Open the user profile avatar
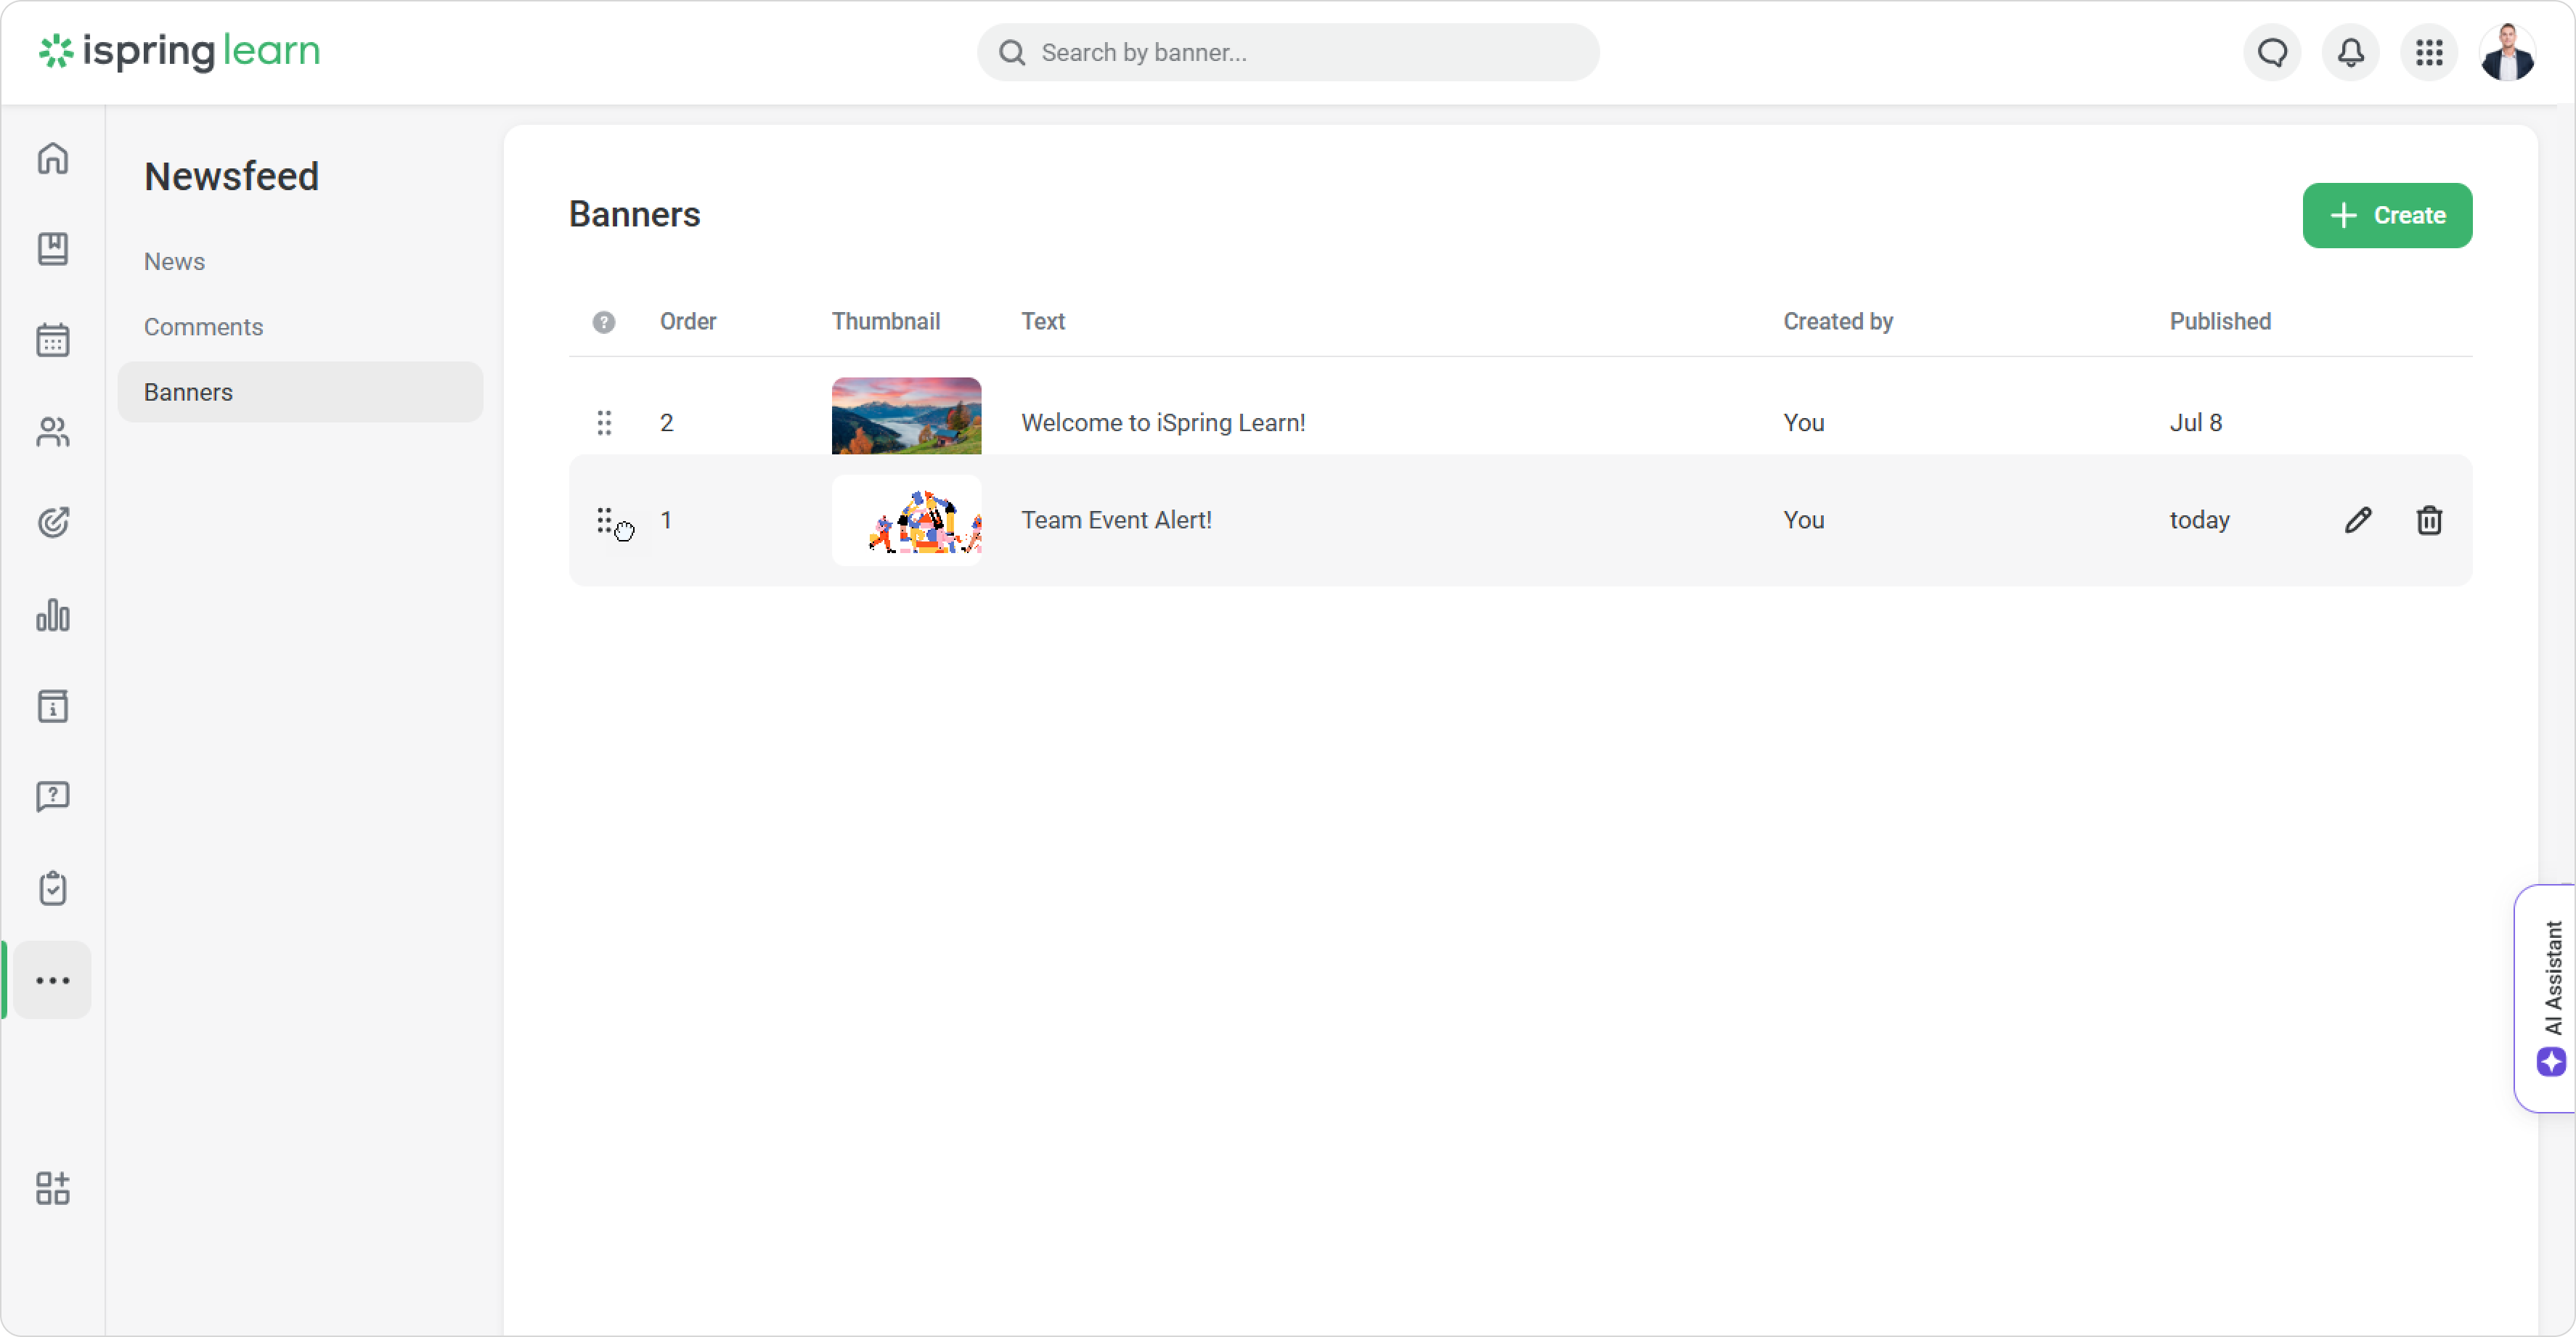This screenshot has height=1337, width=2576. click(x=2507, y=52)
